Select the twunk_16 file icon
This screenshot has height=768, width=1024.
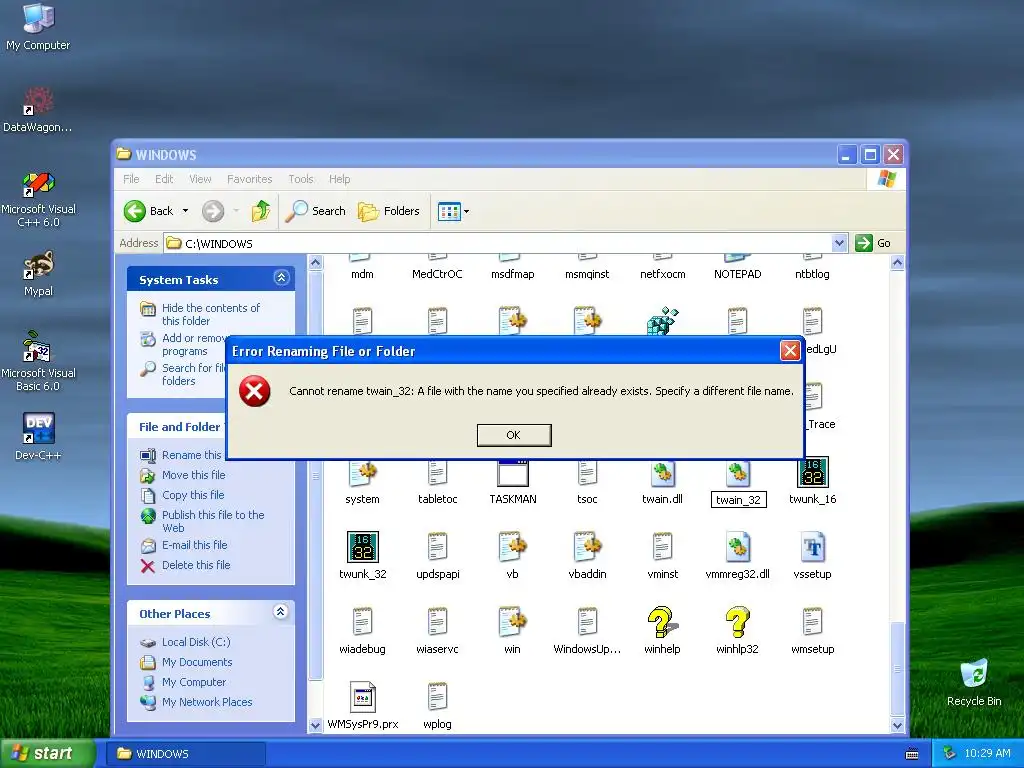tap(812, 481)
